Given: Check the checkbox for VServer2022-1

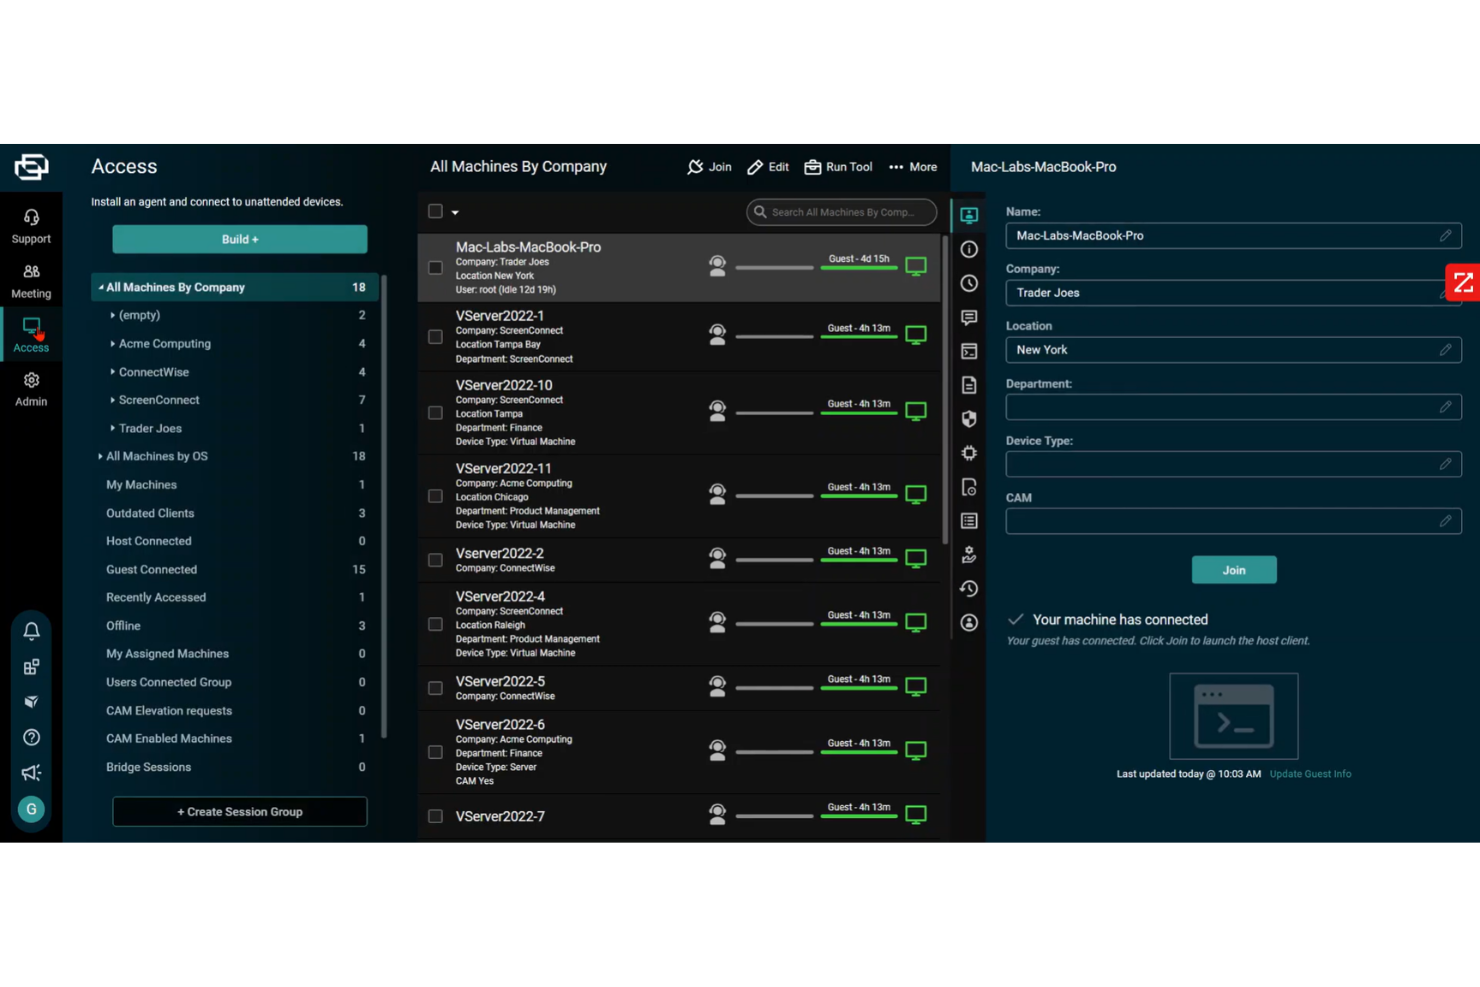Looking at the screenshot, I should pyautogui.click(x=435, y=337).
